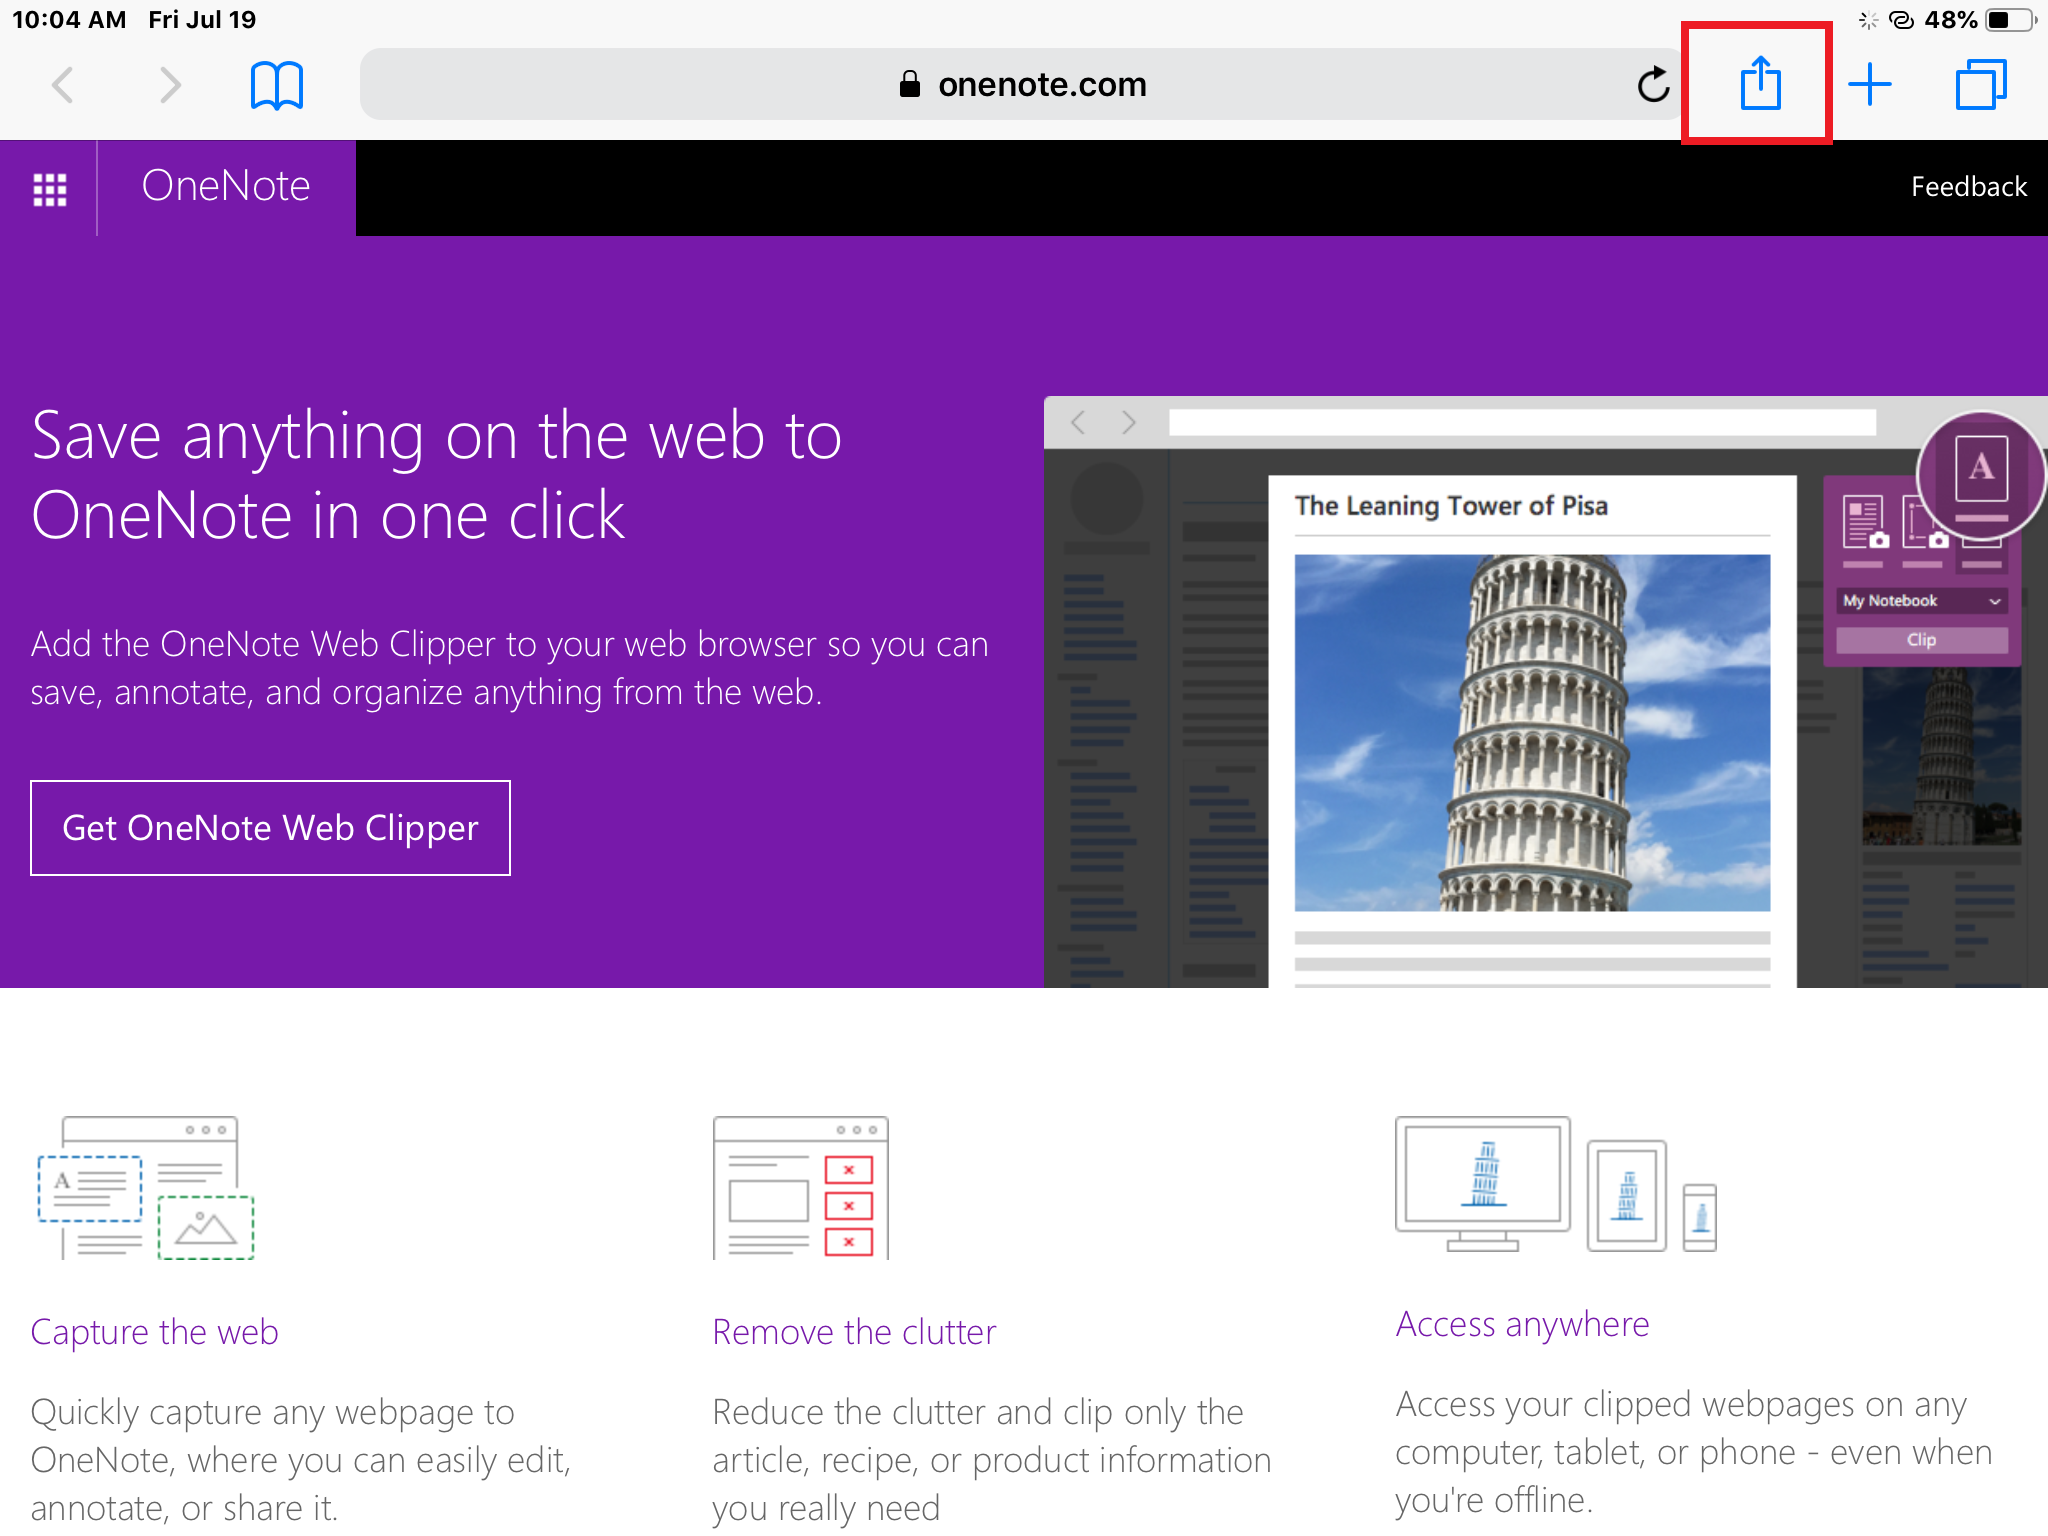This screenshot has width=2048, height=1536.
Task: Select the OneNote header tab
Action: (x=226, y=187)
